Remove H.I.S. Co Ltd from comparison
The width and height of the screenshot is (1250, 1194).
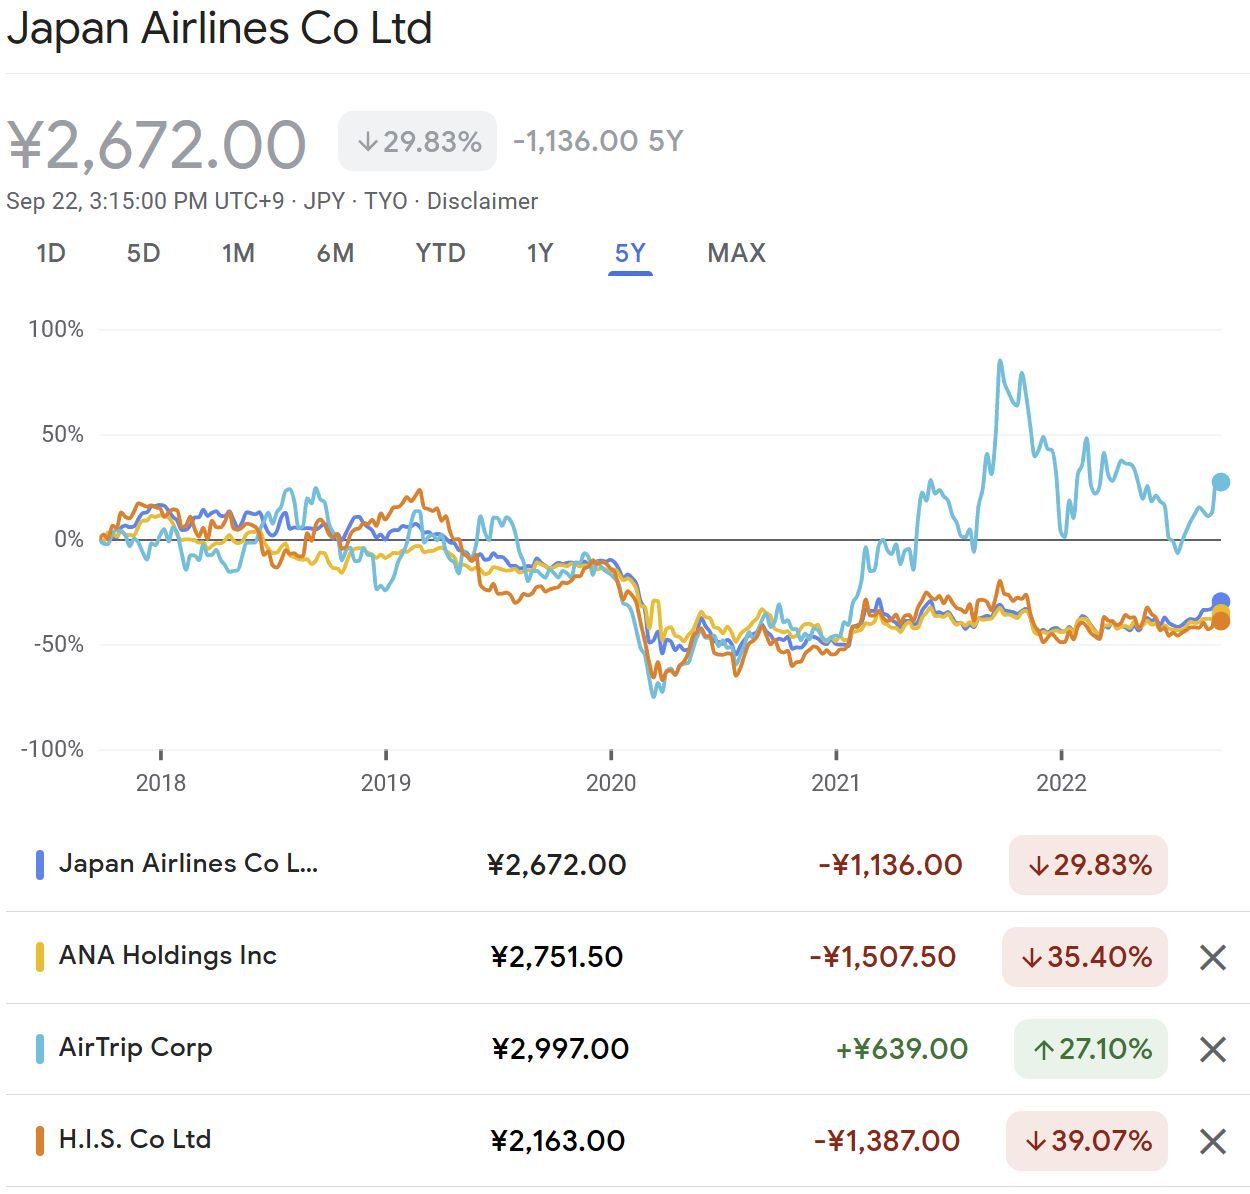(x=1212, y=1141)
